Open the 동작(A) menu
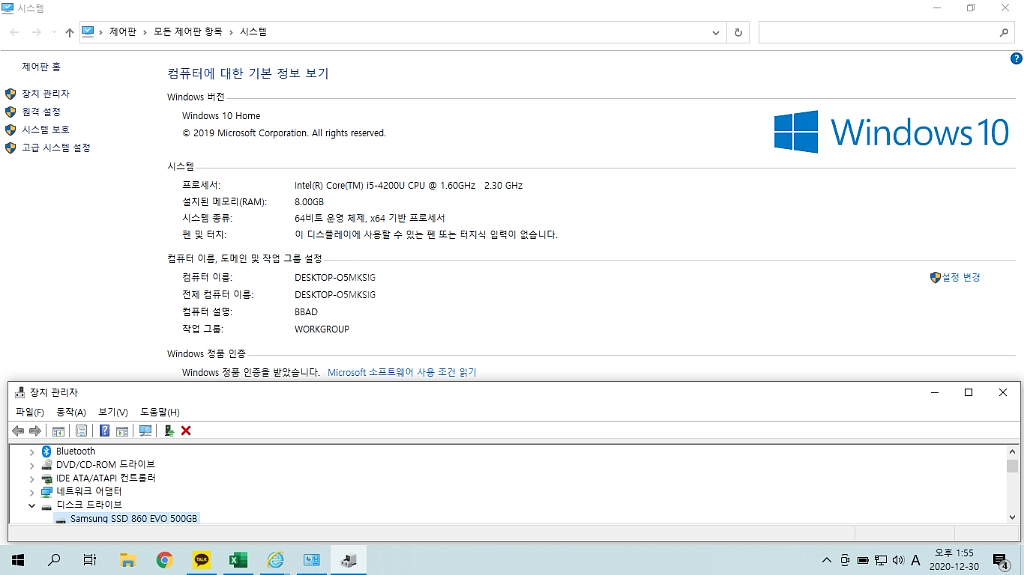1024x575 pixels. click(71, 412)
